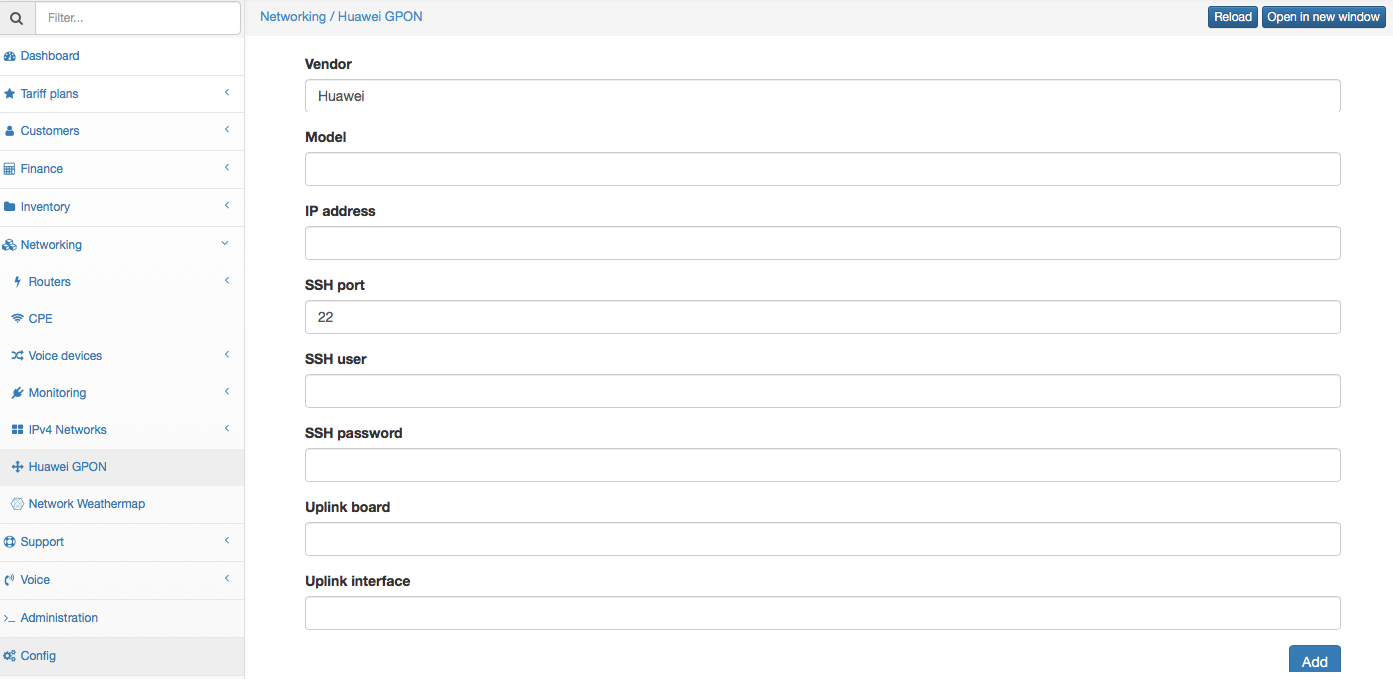Expand the Tariff plans chevron
The height and width of the screenshot is (679, 1393).
[x=227, y=93]
